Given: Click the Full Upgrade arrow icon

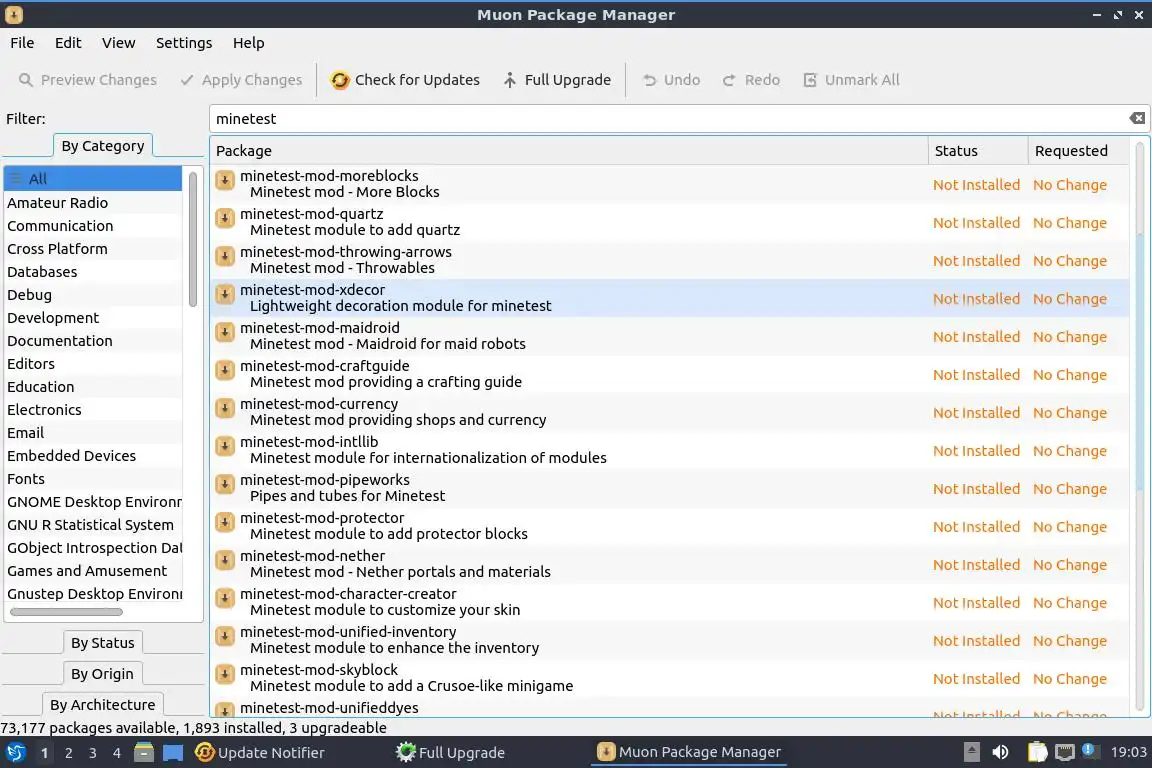Looking at the screenshot, I should (510, 80).
